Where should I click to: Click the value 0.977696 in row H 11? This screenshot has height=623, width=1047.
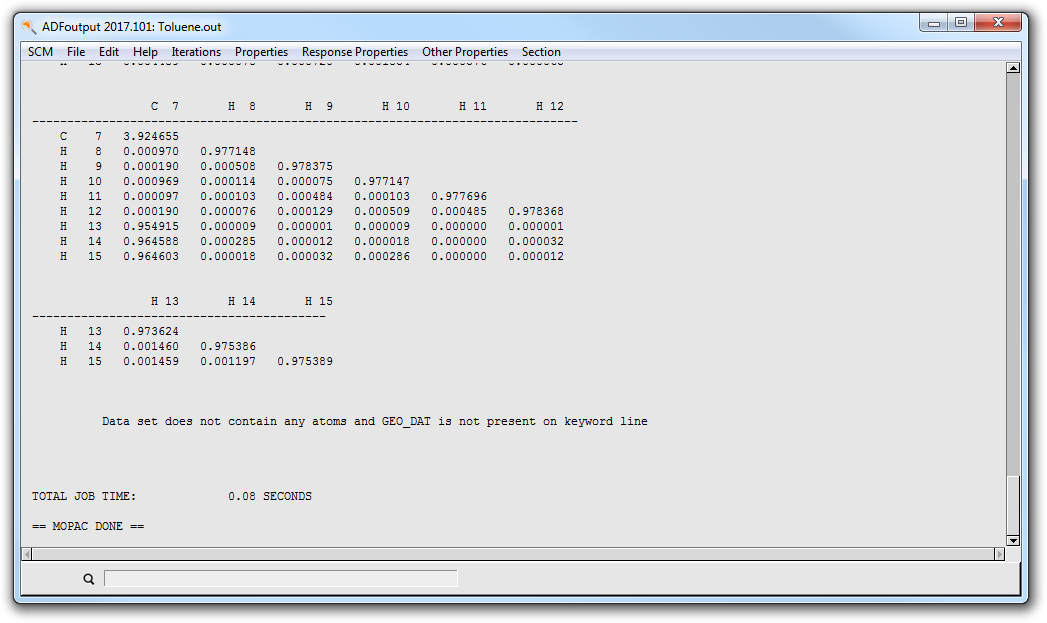(x=459, y=196)
